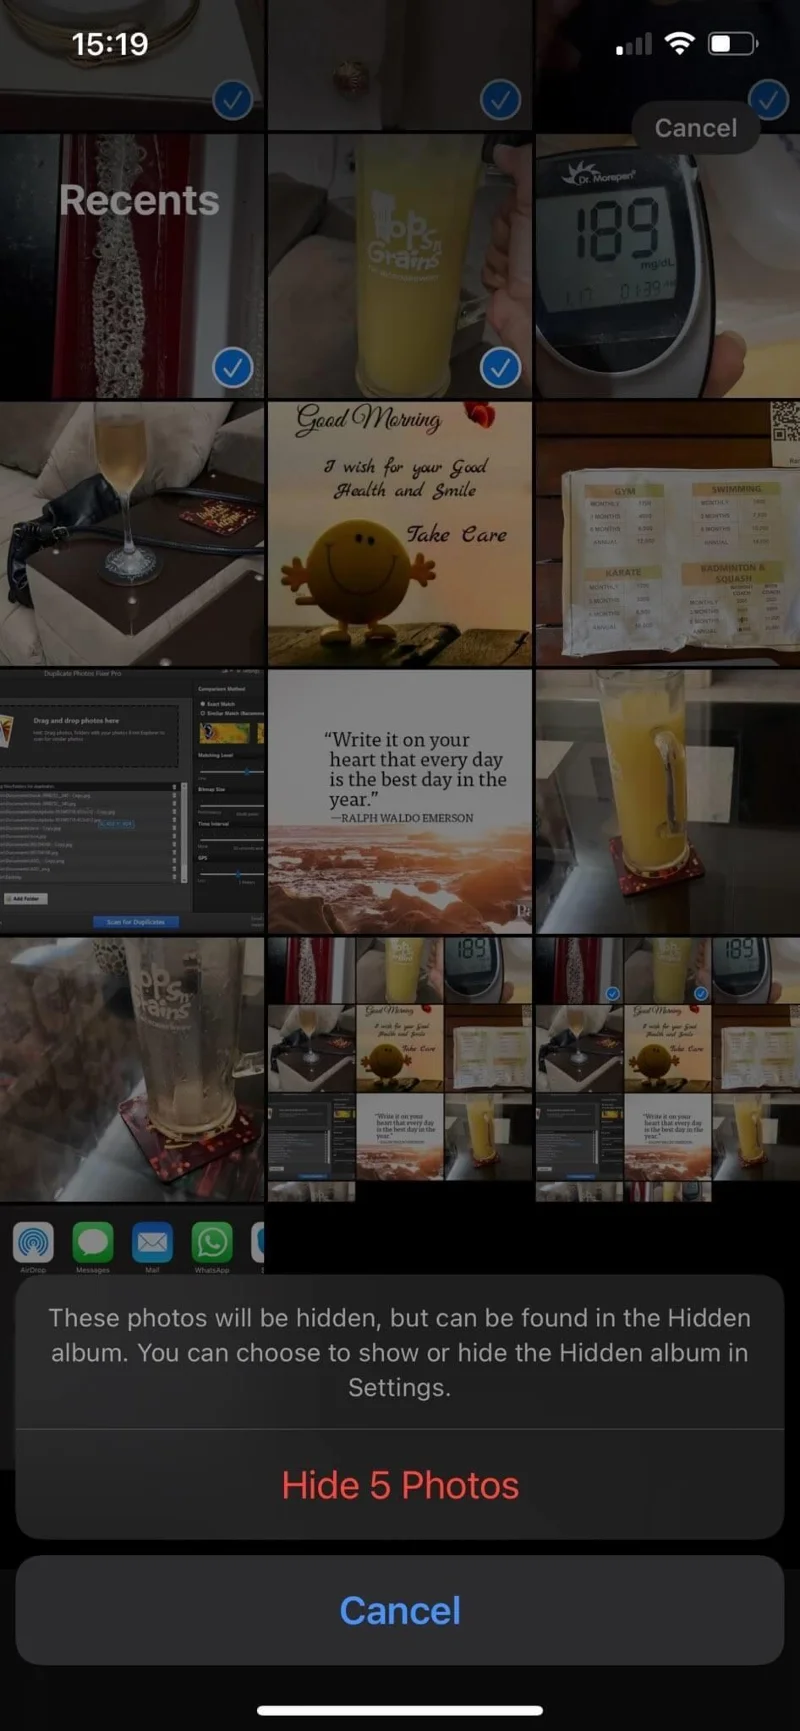The image size is (800, 1731).
Task: Open the Mail share icon
Action: (x=152, y=1243)
